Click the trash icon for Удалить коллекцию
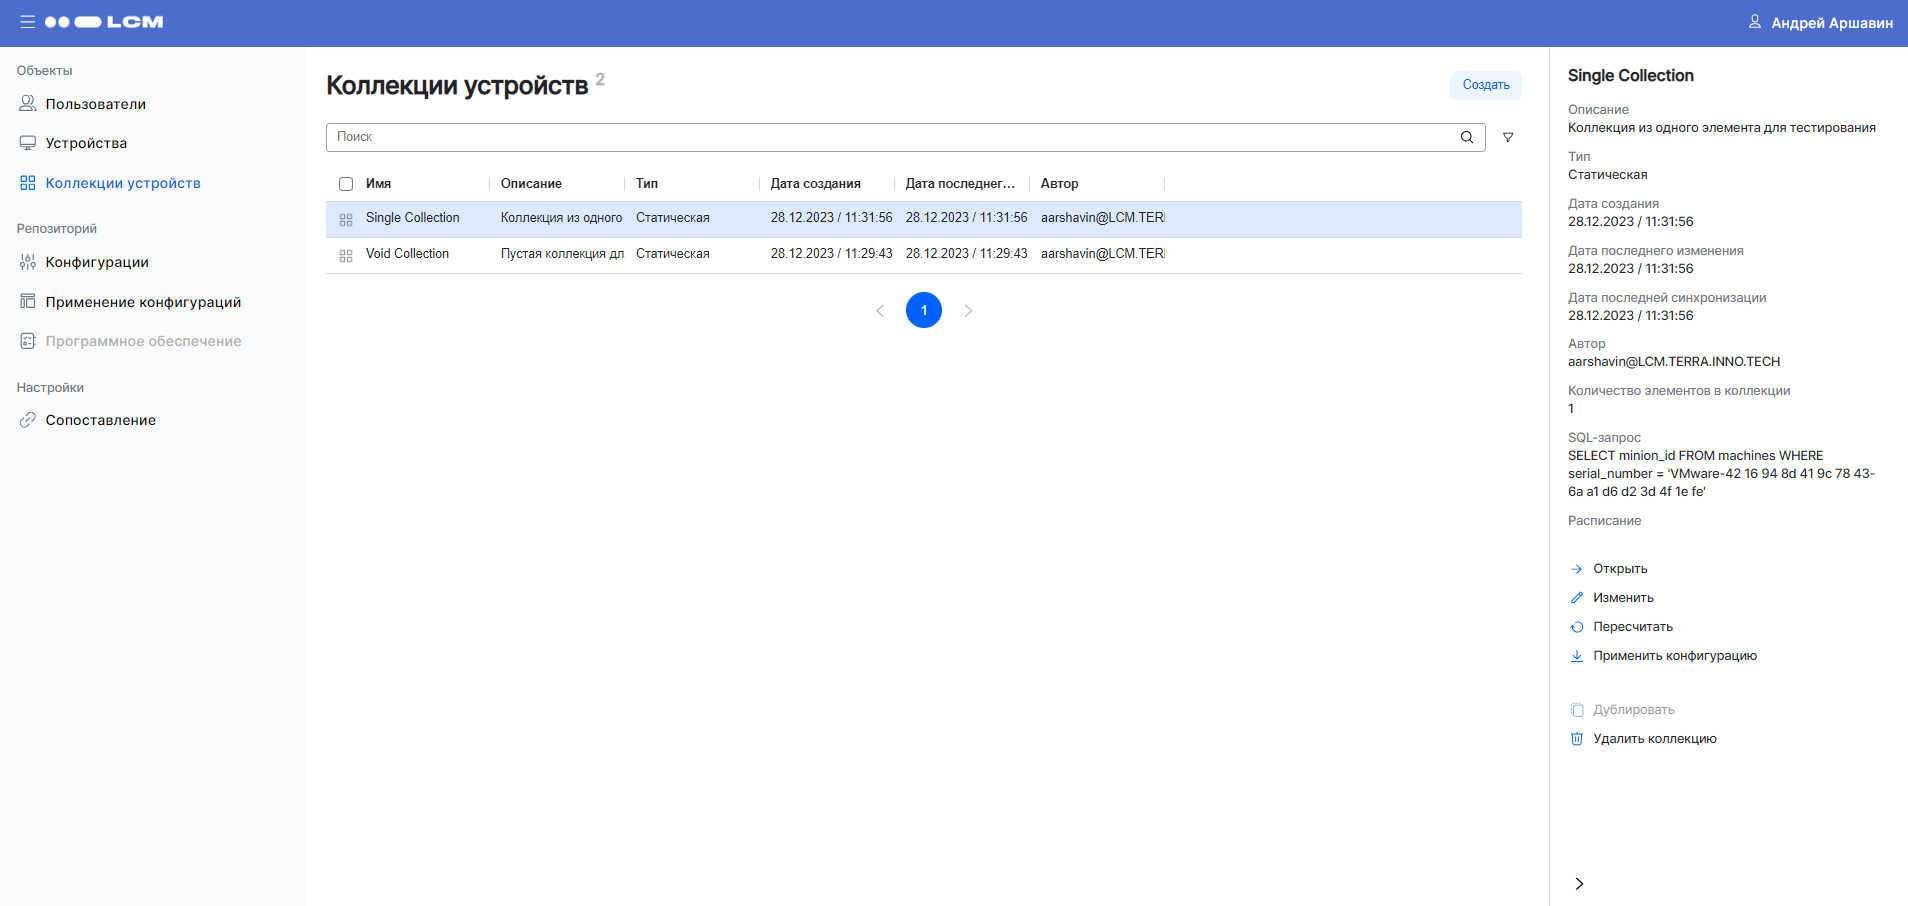Viewport: 1908px width, 906px height. pyautogui.click(x=1577, y=739)
